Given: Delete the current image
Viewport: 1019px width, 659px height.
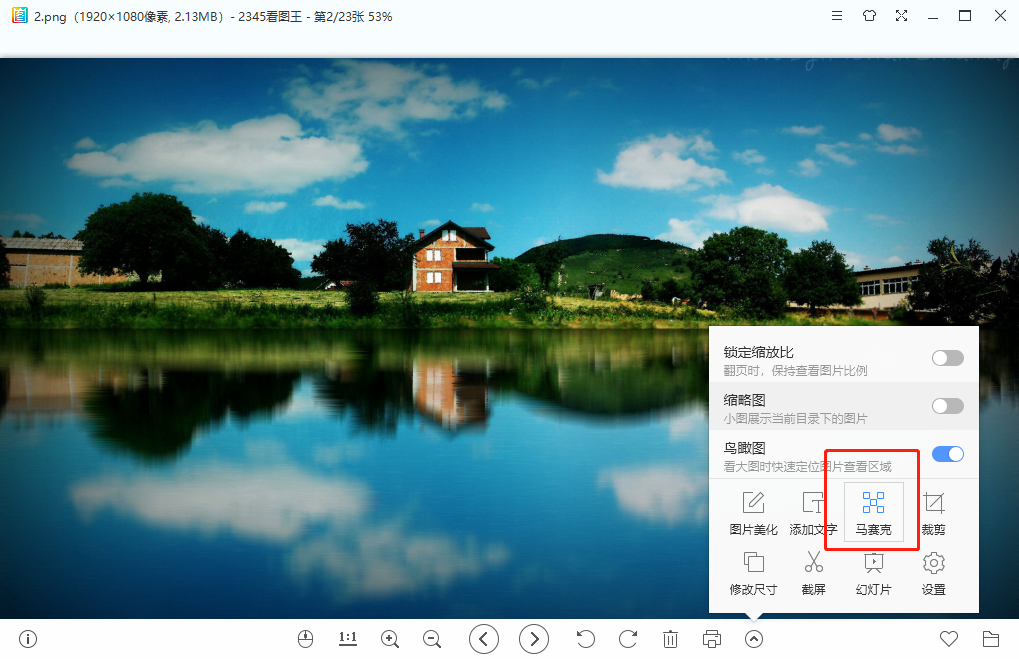Looking at the screenshot, I should [x=670, y=638].
